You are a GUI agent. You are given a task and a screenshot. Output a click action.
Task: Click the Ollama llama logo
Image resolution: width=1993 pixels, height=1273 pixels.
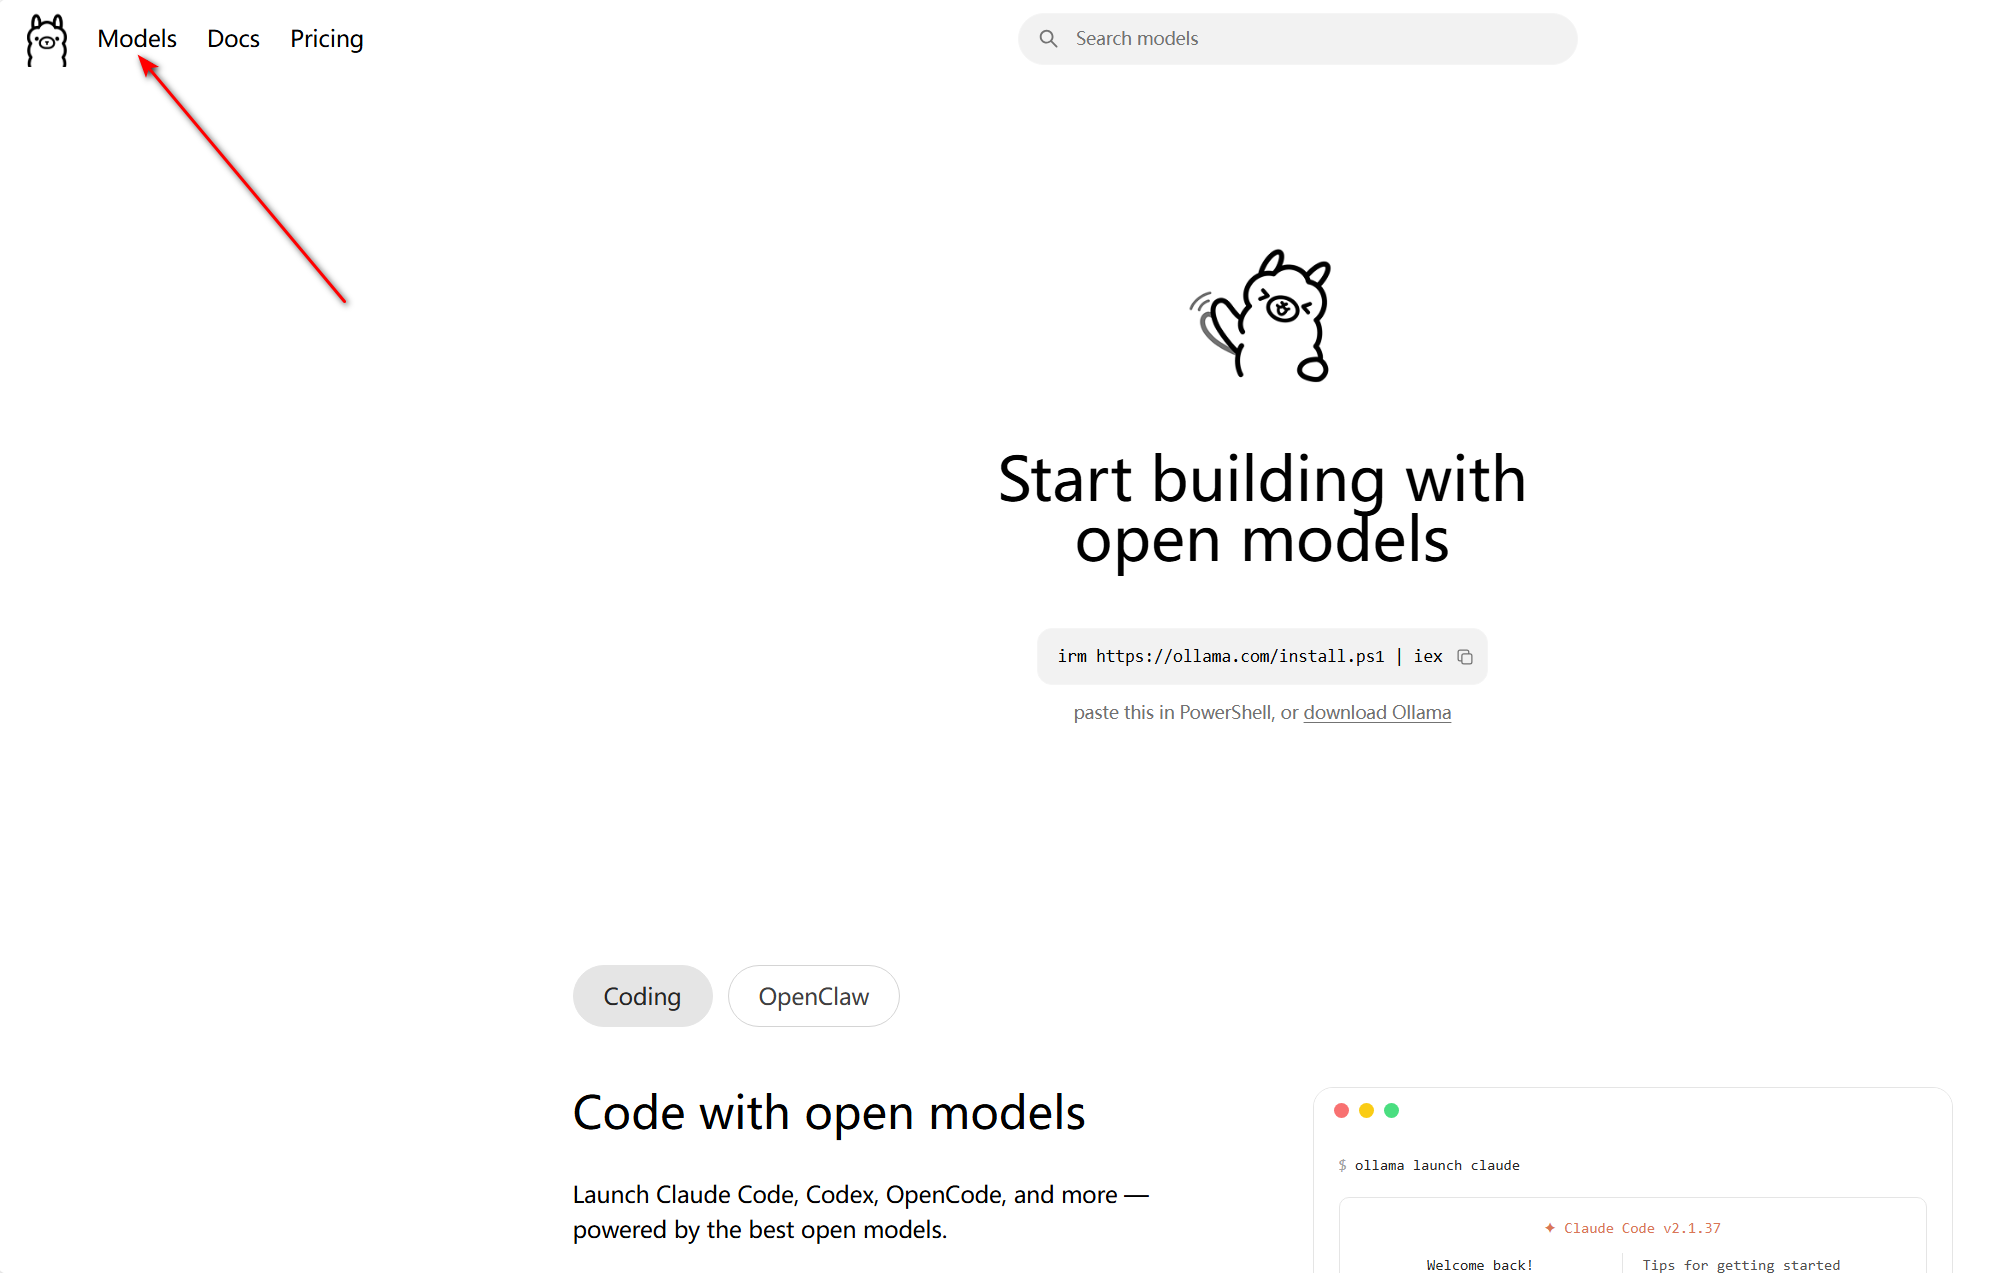pos(46,40)
